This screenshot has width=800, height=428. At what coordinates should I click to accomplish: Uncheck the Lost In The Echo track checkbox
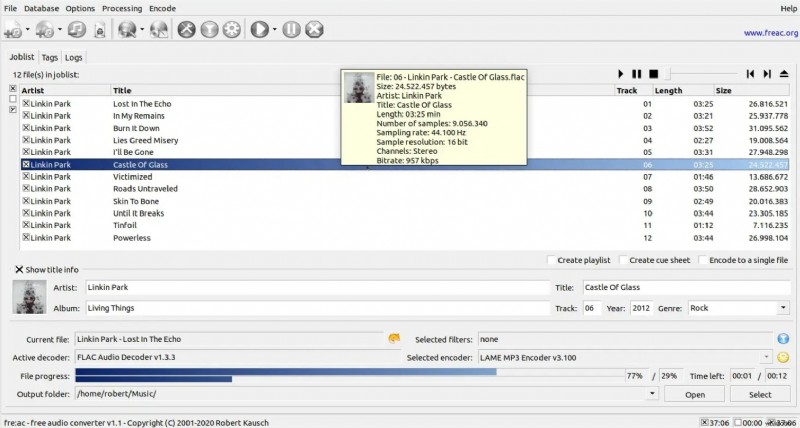26,104
